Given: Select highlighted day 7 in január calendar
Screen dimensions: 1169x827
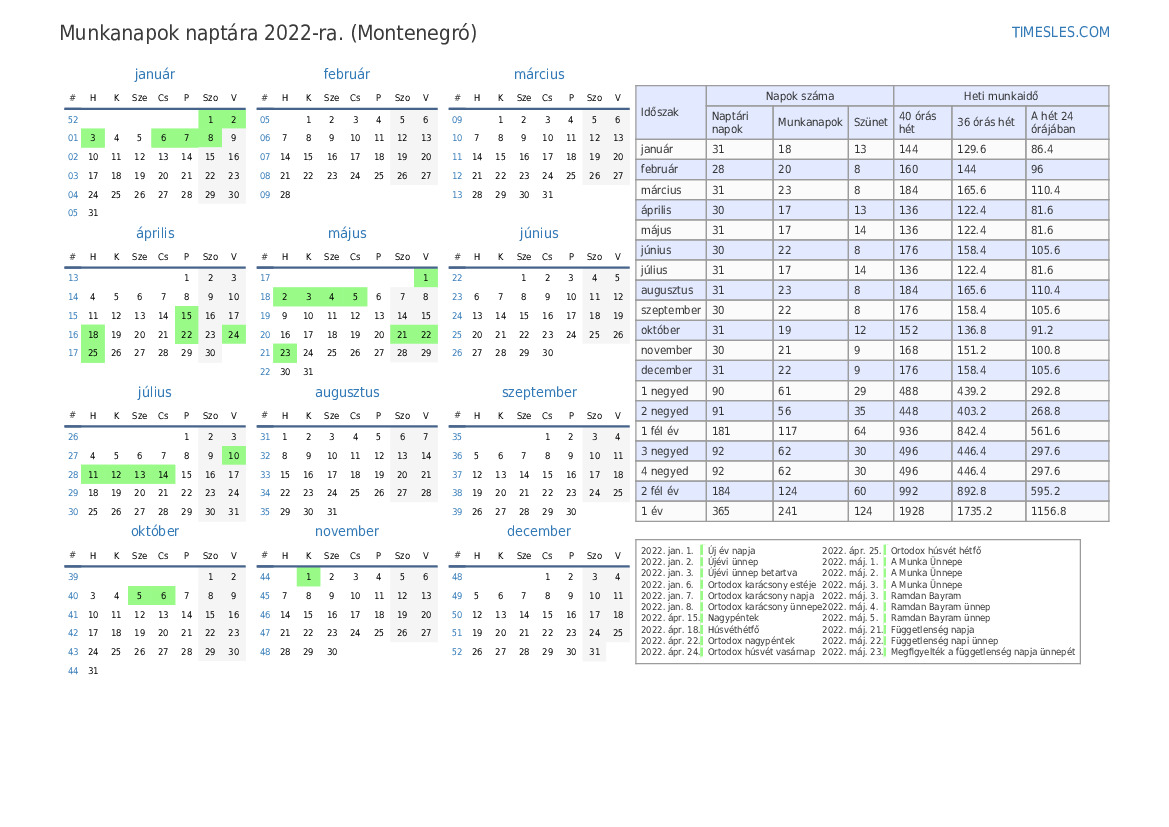Looking at the screenshot, I should pos(186,138).
